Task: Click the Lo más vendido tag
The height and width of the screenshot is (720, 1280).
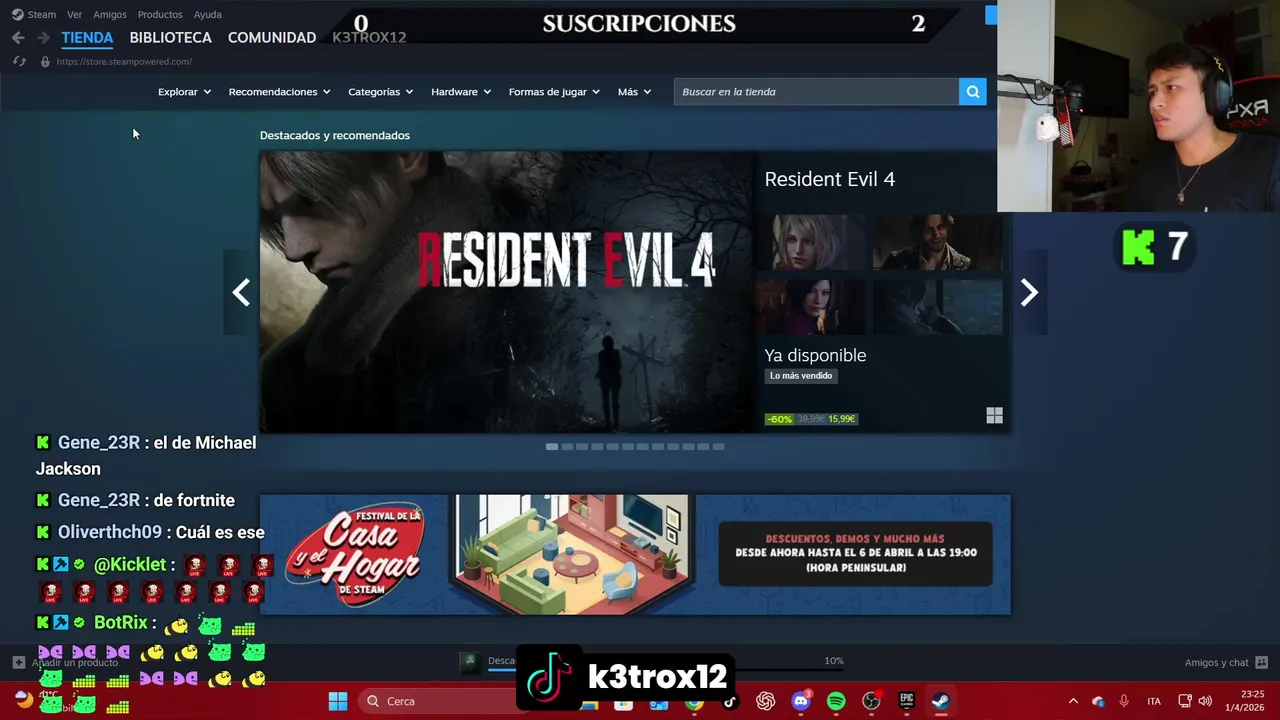Action: pos(801,376)
